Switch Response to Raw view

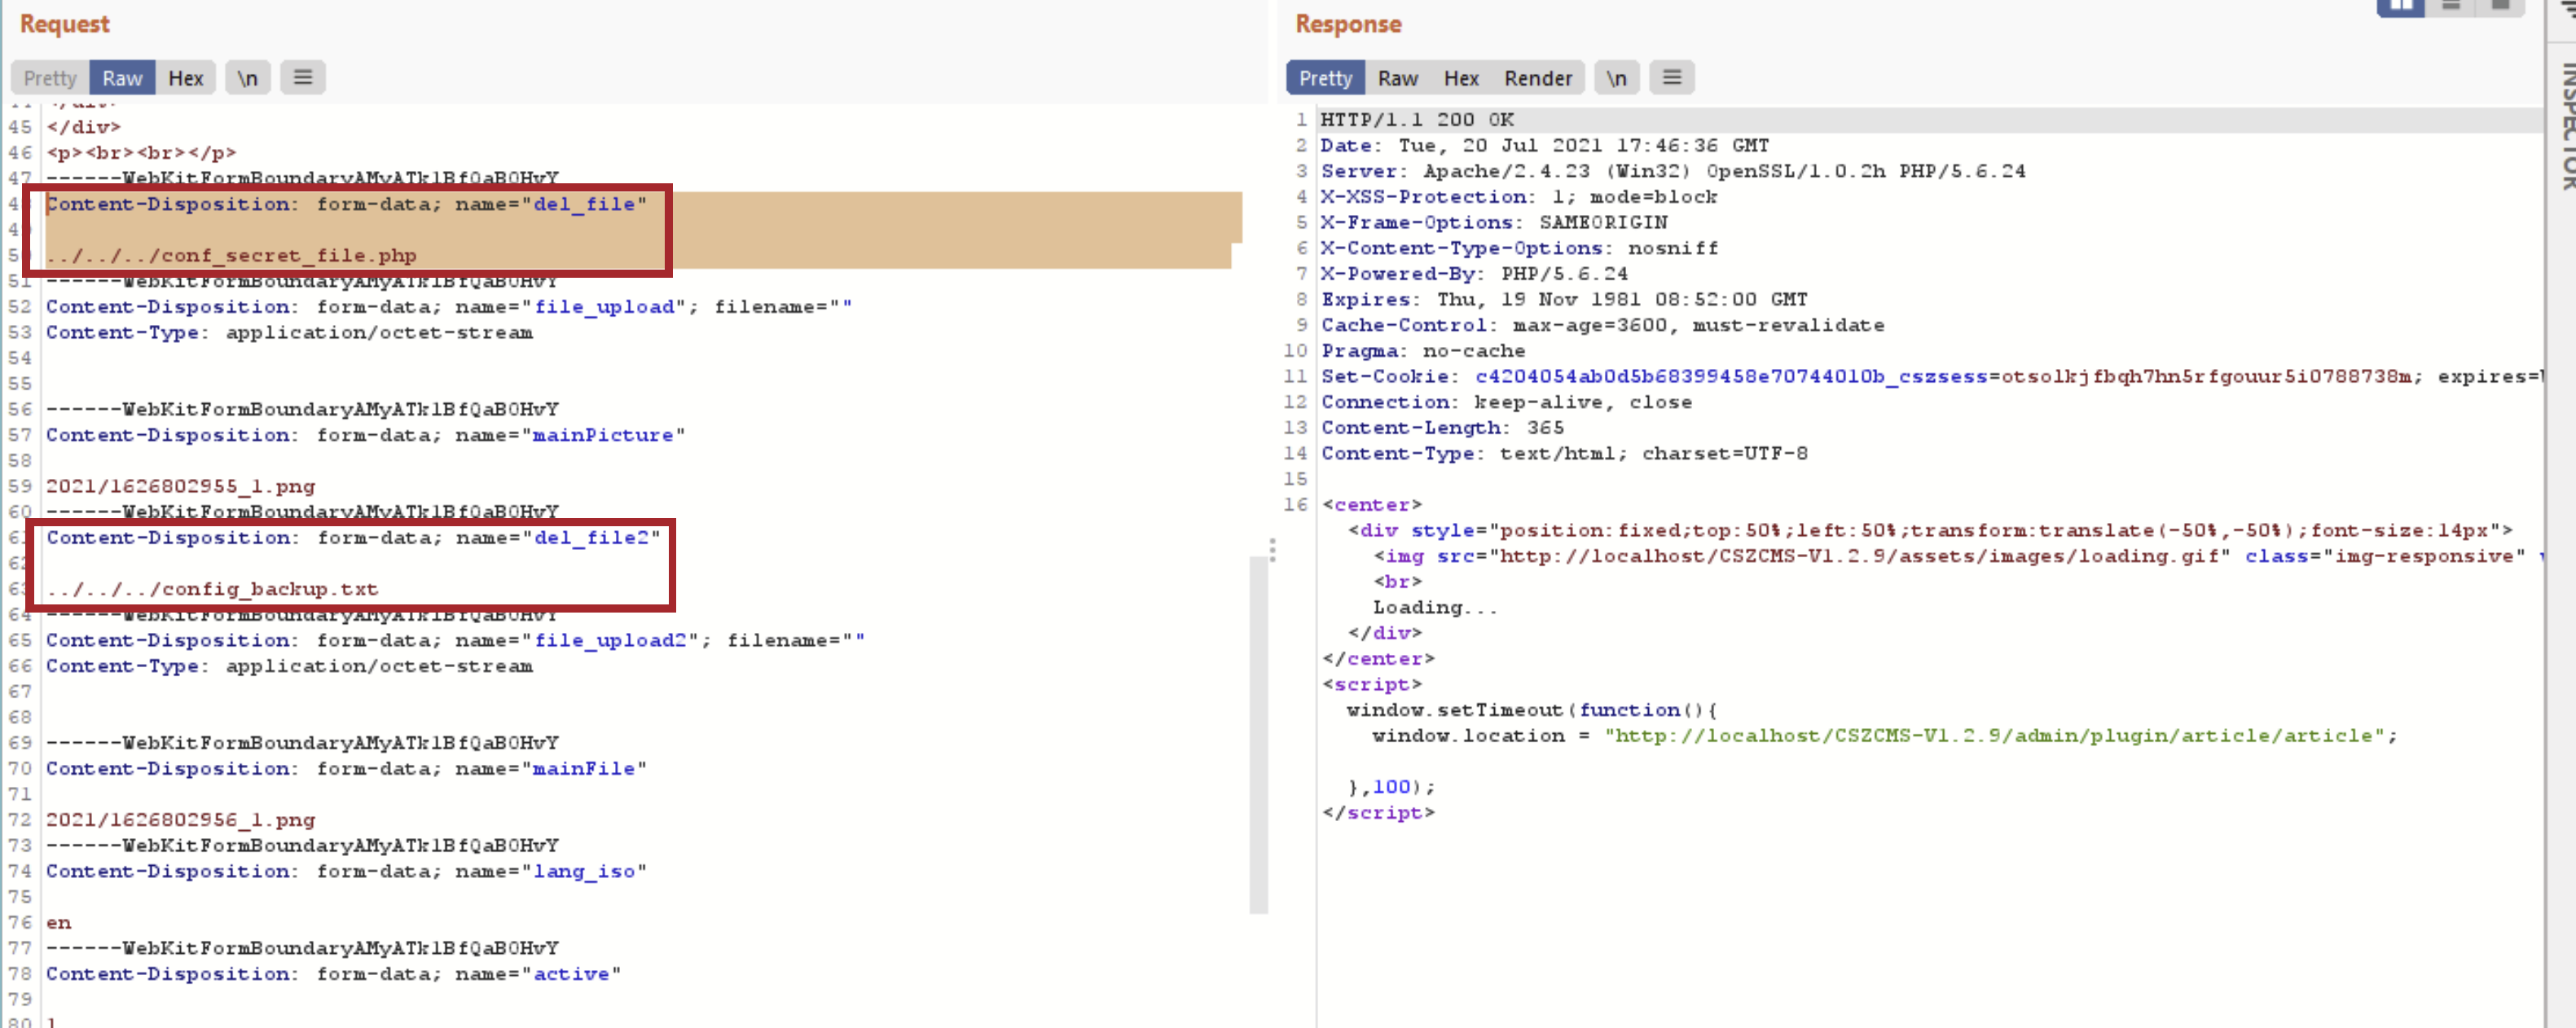point(1397,77)
